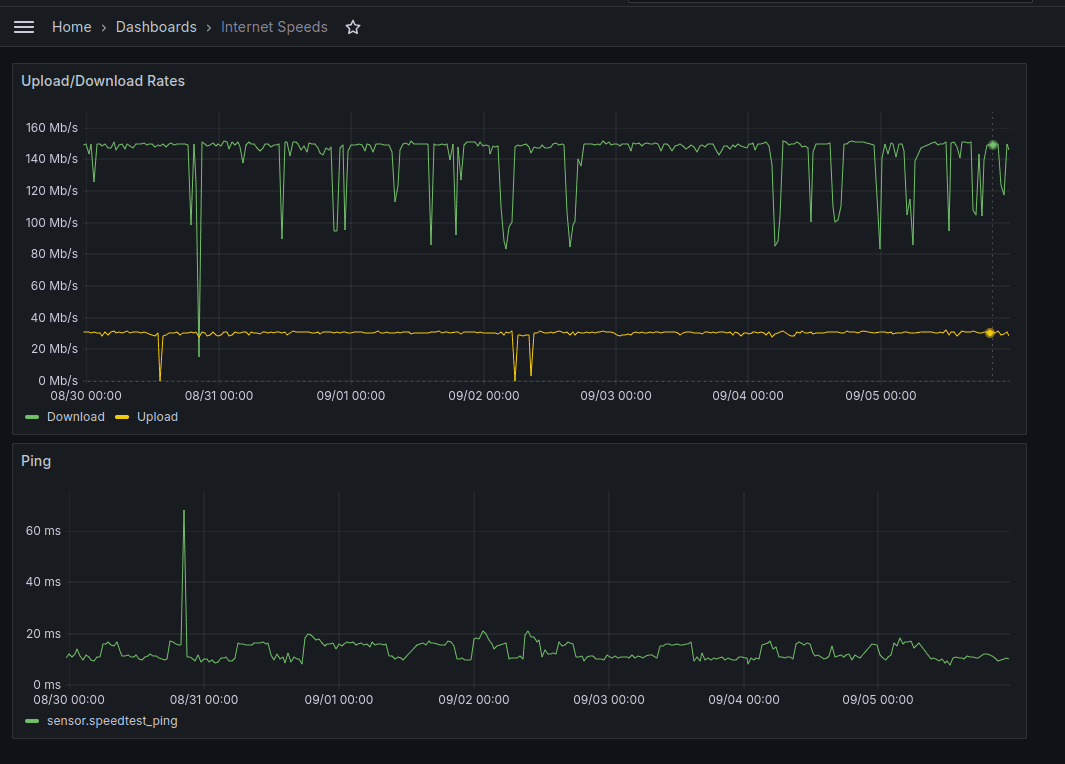Click the search field at top right
This screenshot has width=1065, height=764.
click(830, 4)
